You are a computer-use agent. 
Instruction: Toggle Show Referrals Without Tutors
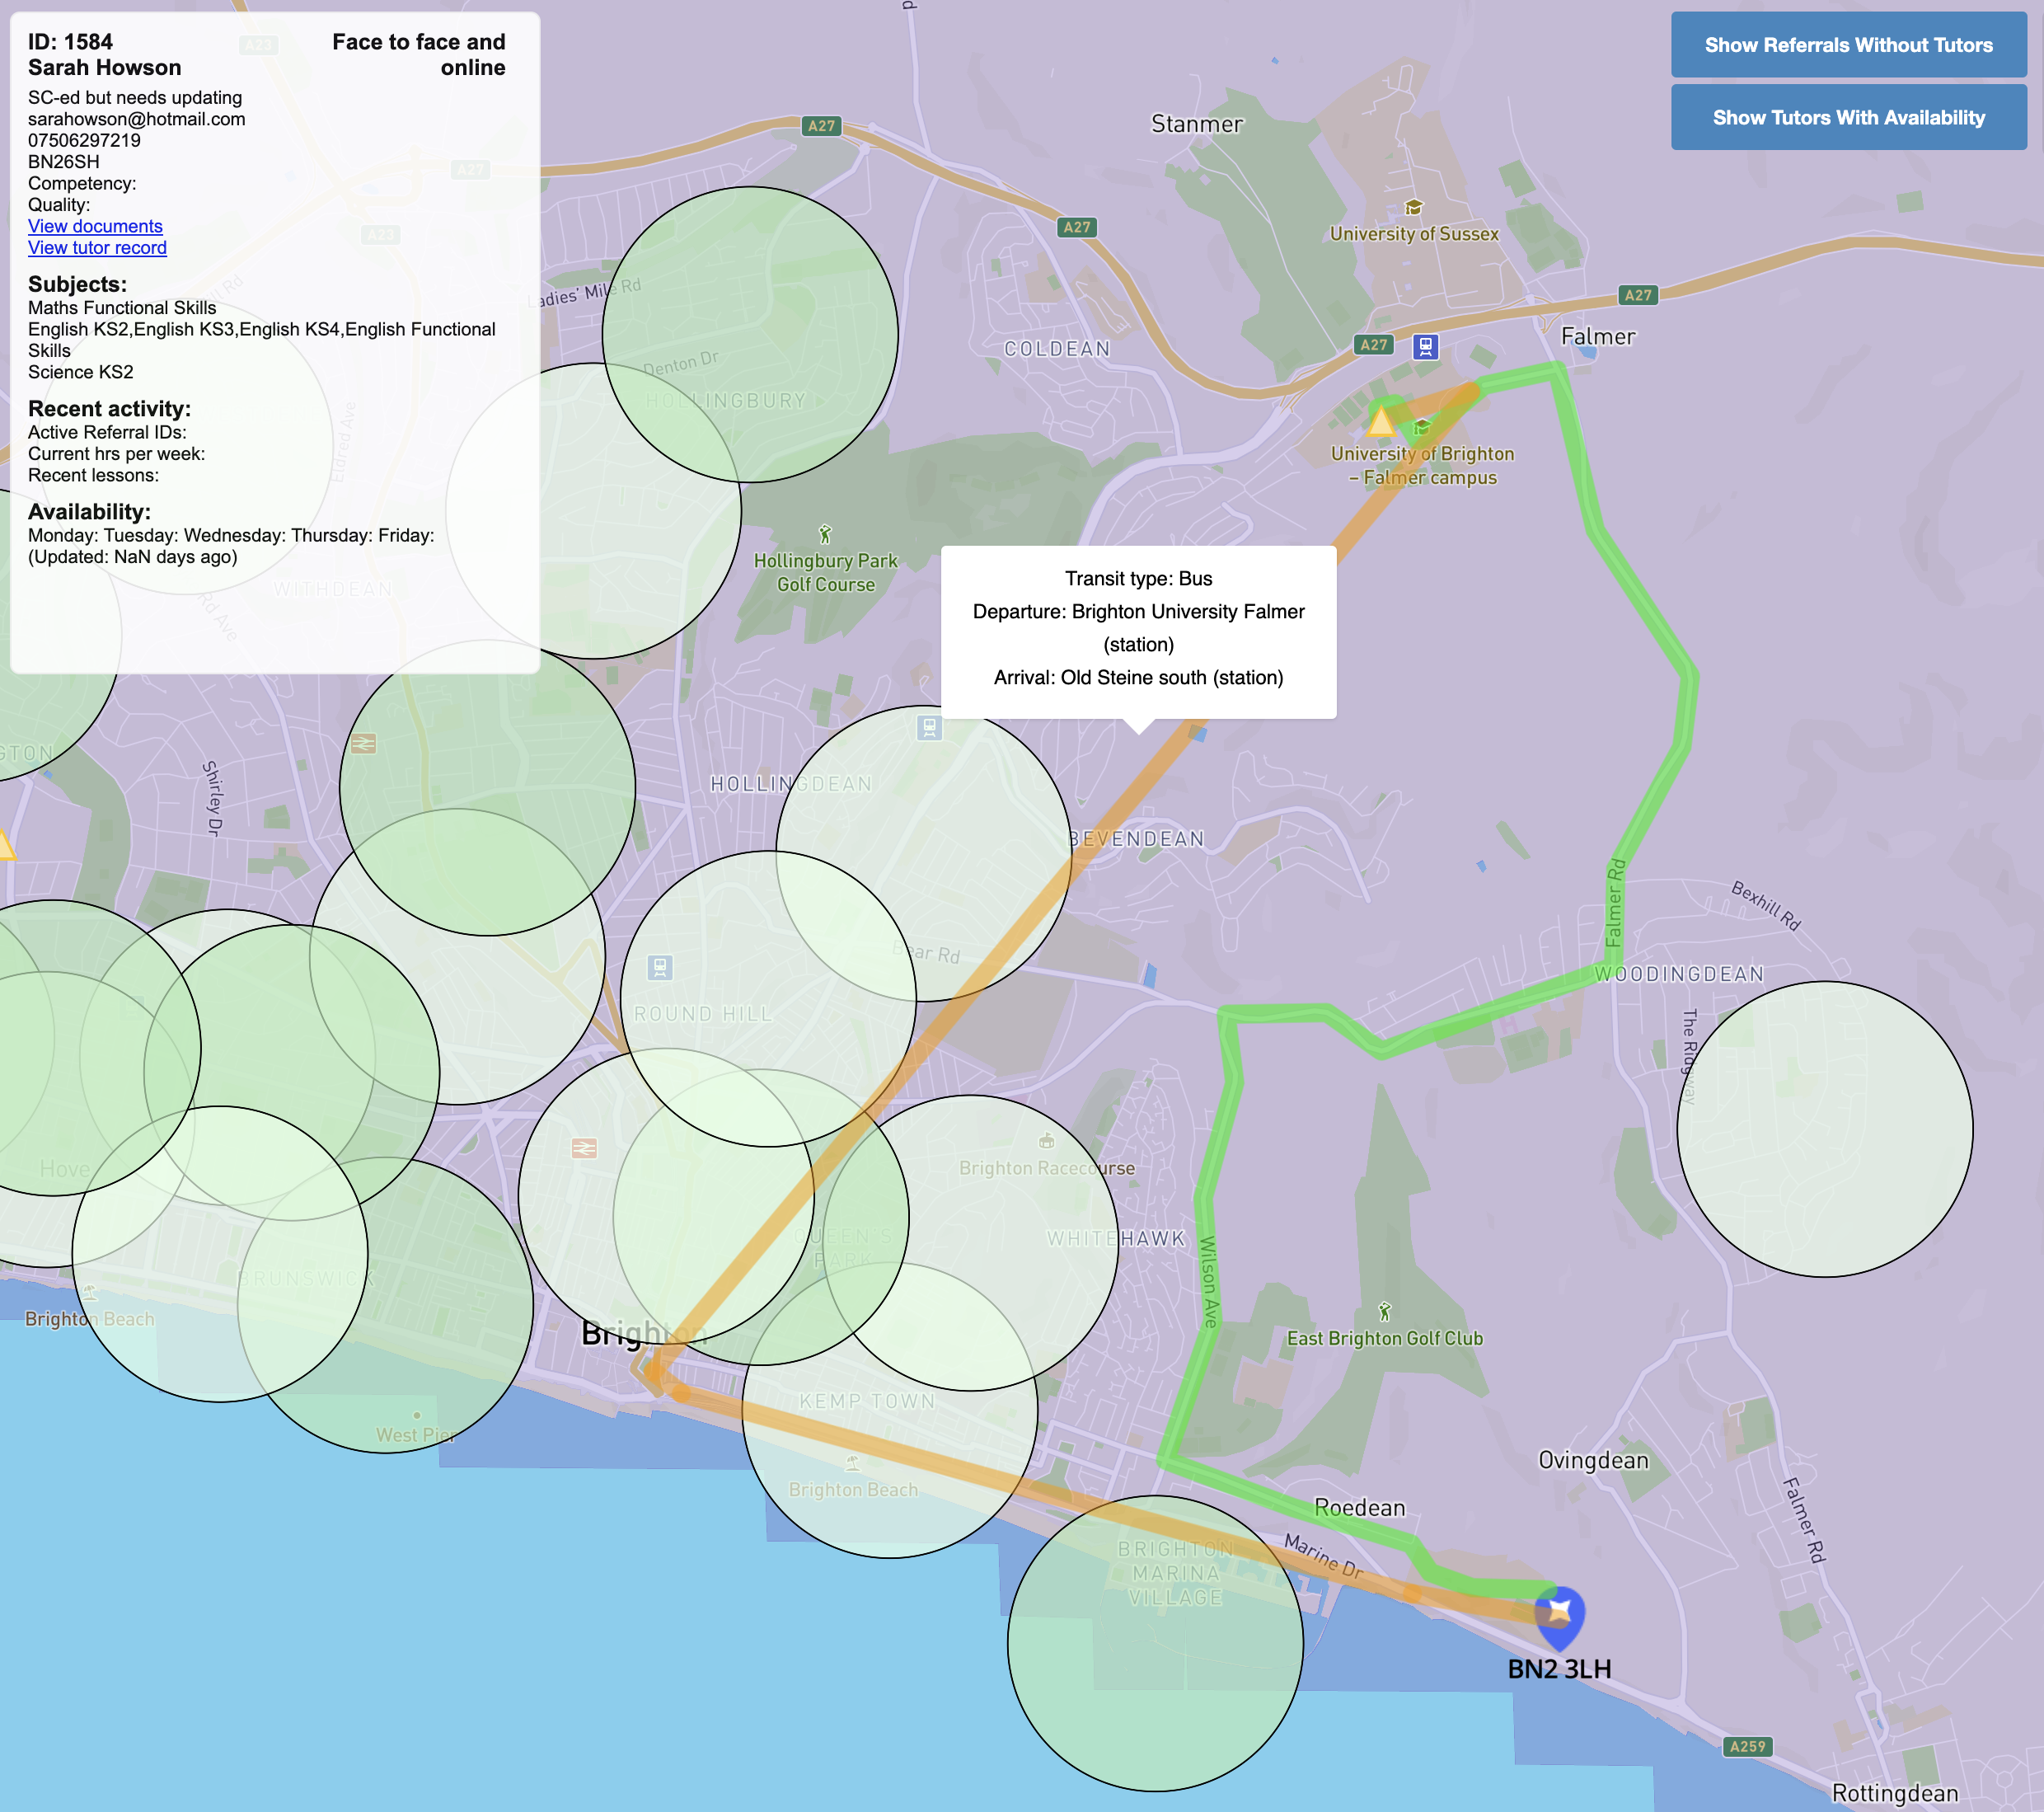[x=1848, y=45]
